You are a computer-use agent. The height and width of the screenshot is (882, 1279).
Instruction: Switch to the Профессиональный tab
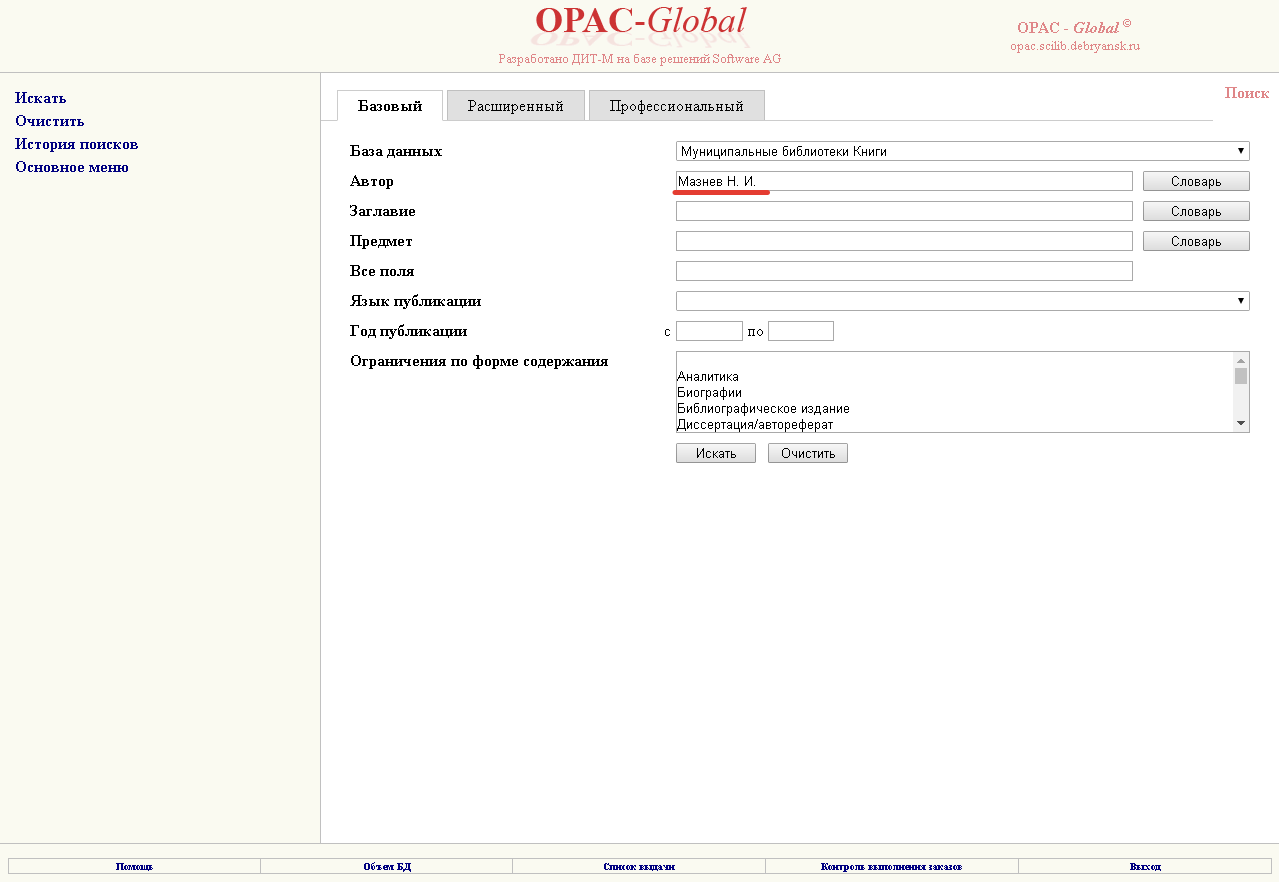[677, 106]
